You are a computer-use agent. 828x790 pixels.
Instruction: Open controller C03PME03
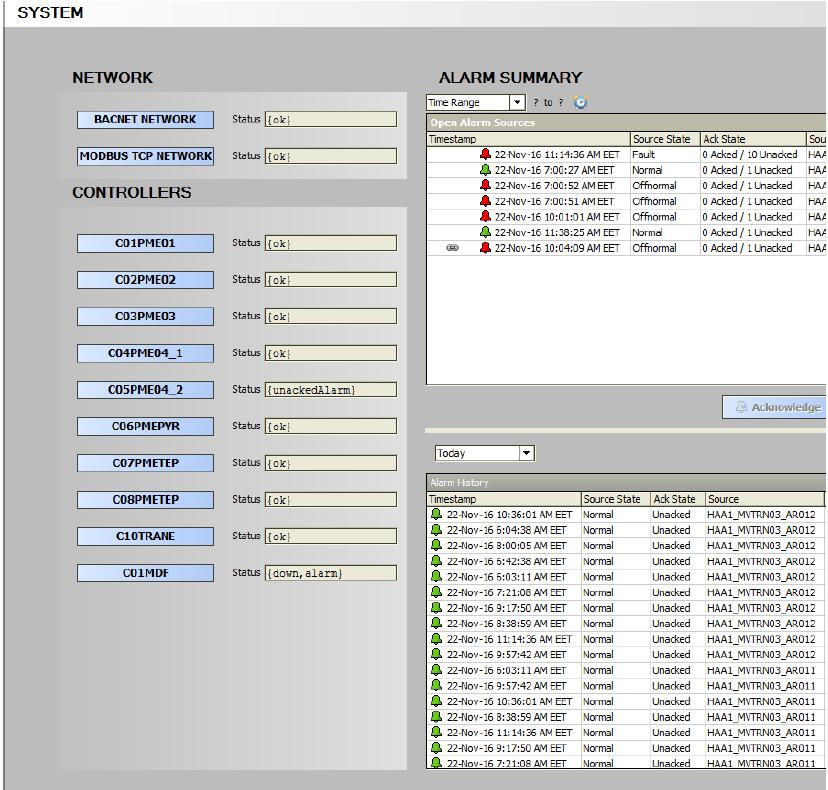click(145, 316)
